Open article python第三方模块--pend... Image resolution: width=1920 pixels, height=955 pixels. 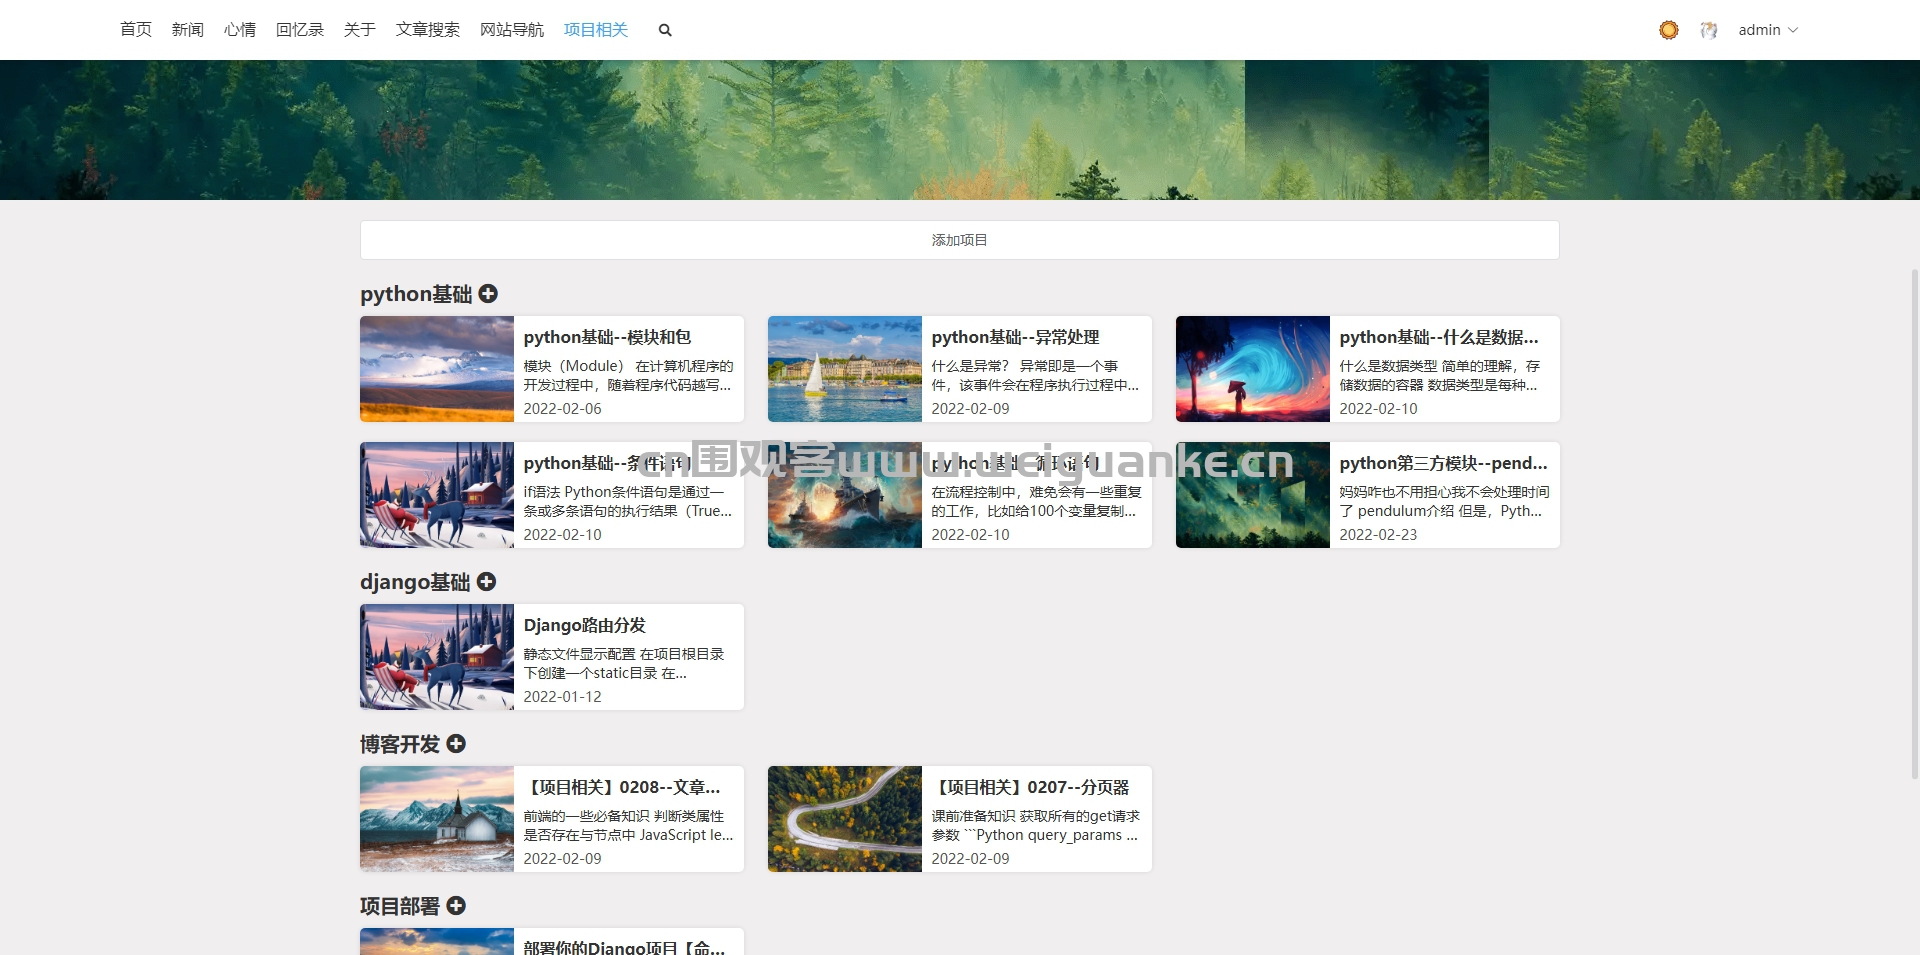pyautogui.click(x=1443, y=463)
